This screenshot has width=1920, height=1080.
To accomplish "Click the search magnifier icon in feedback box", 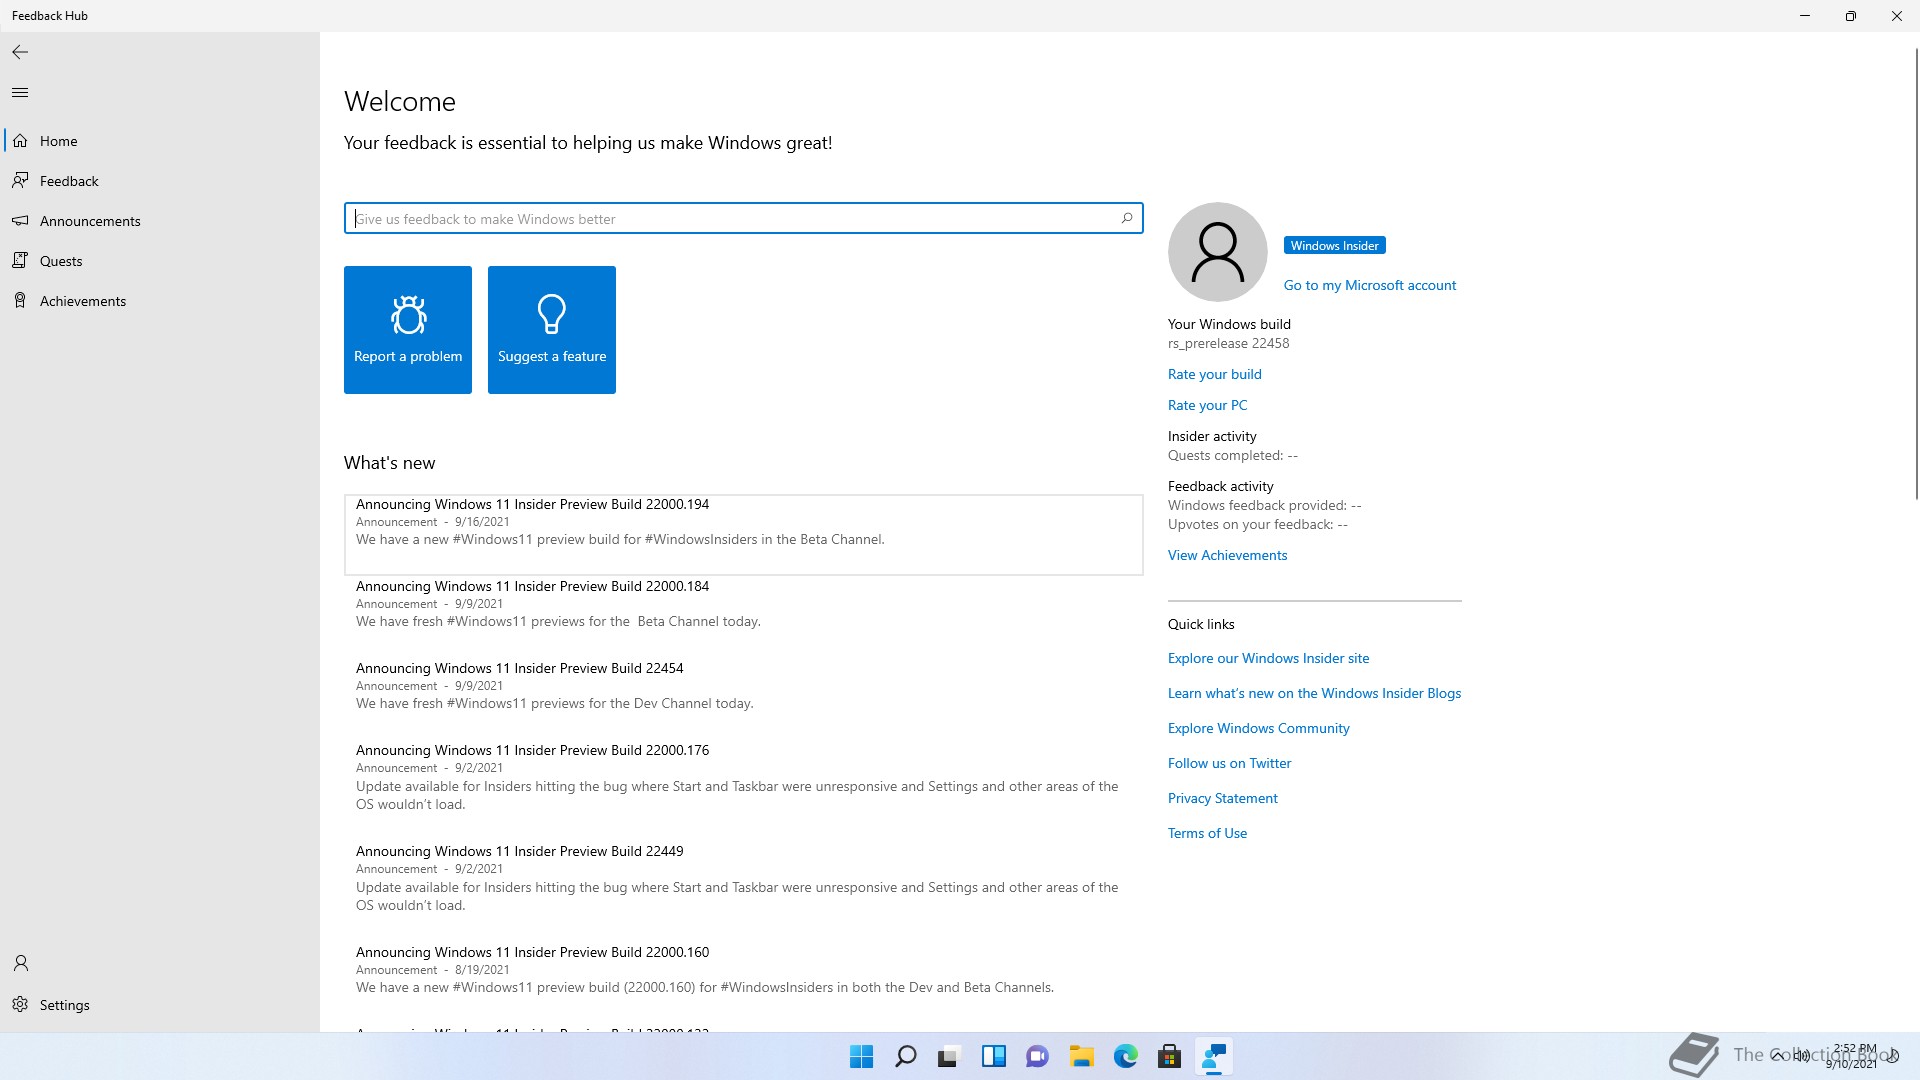I will click(x=1127, y=218).
